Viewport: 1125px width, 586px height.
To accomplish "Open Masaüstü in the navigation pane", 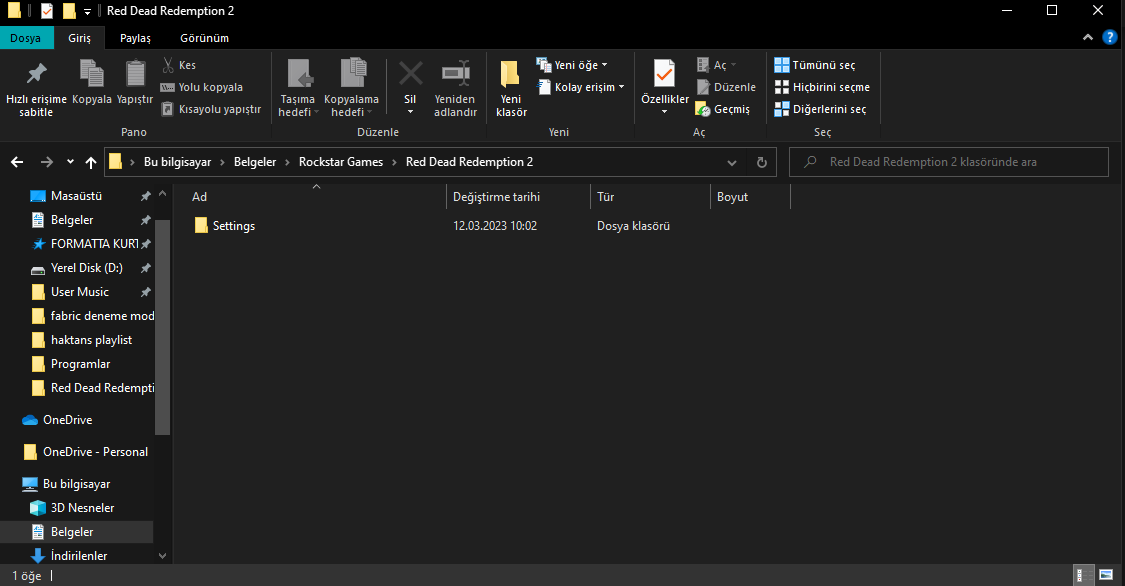I will point(77,196).
